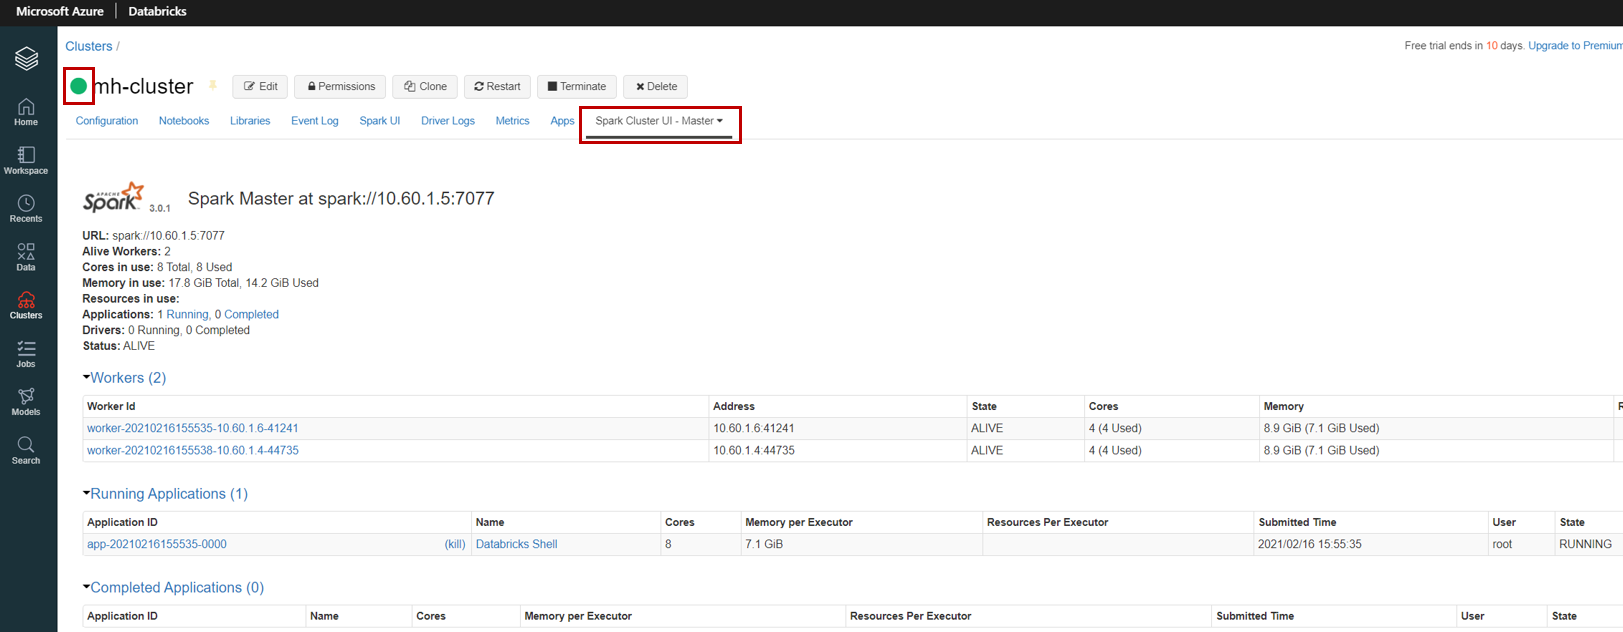Switch to the Libraries tab
The image size is (1623, 632).
(250, 121)
